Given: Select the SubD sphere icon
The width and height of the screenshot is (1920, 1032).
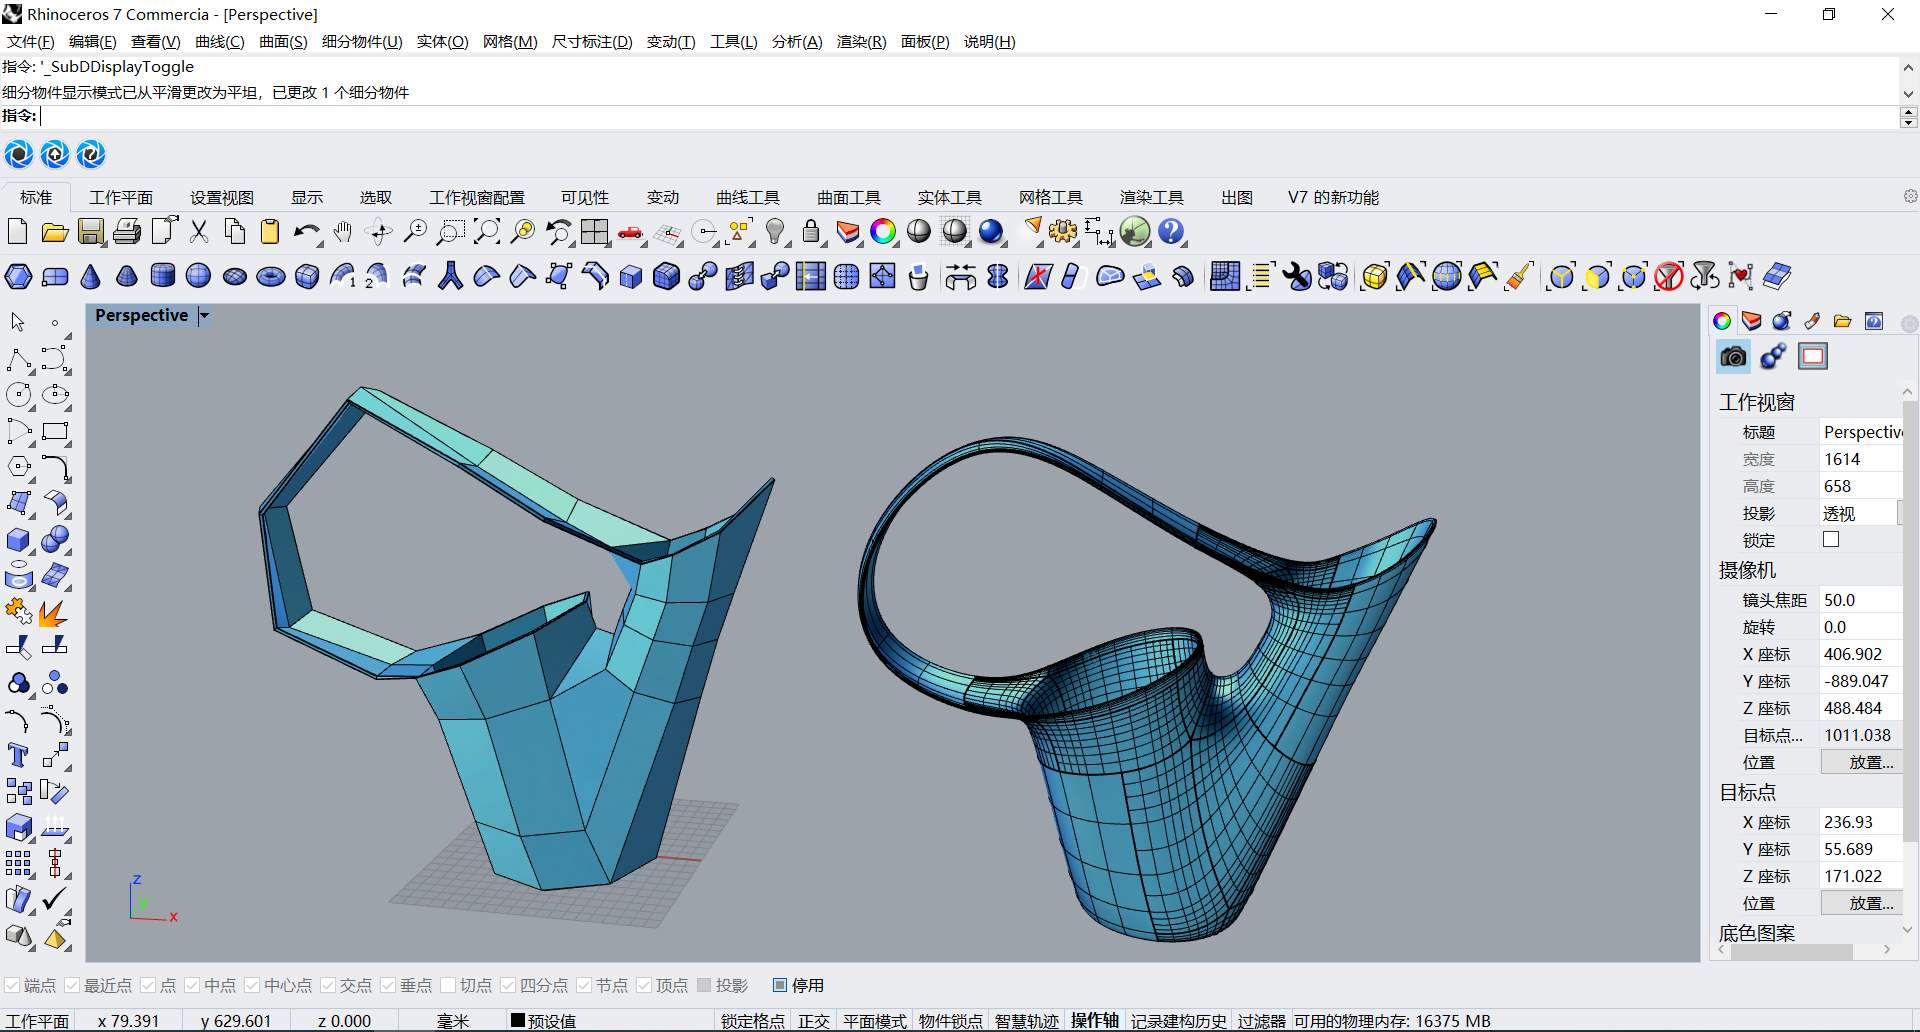Looking at the screenshot, I should point(199,276).
